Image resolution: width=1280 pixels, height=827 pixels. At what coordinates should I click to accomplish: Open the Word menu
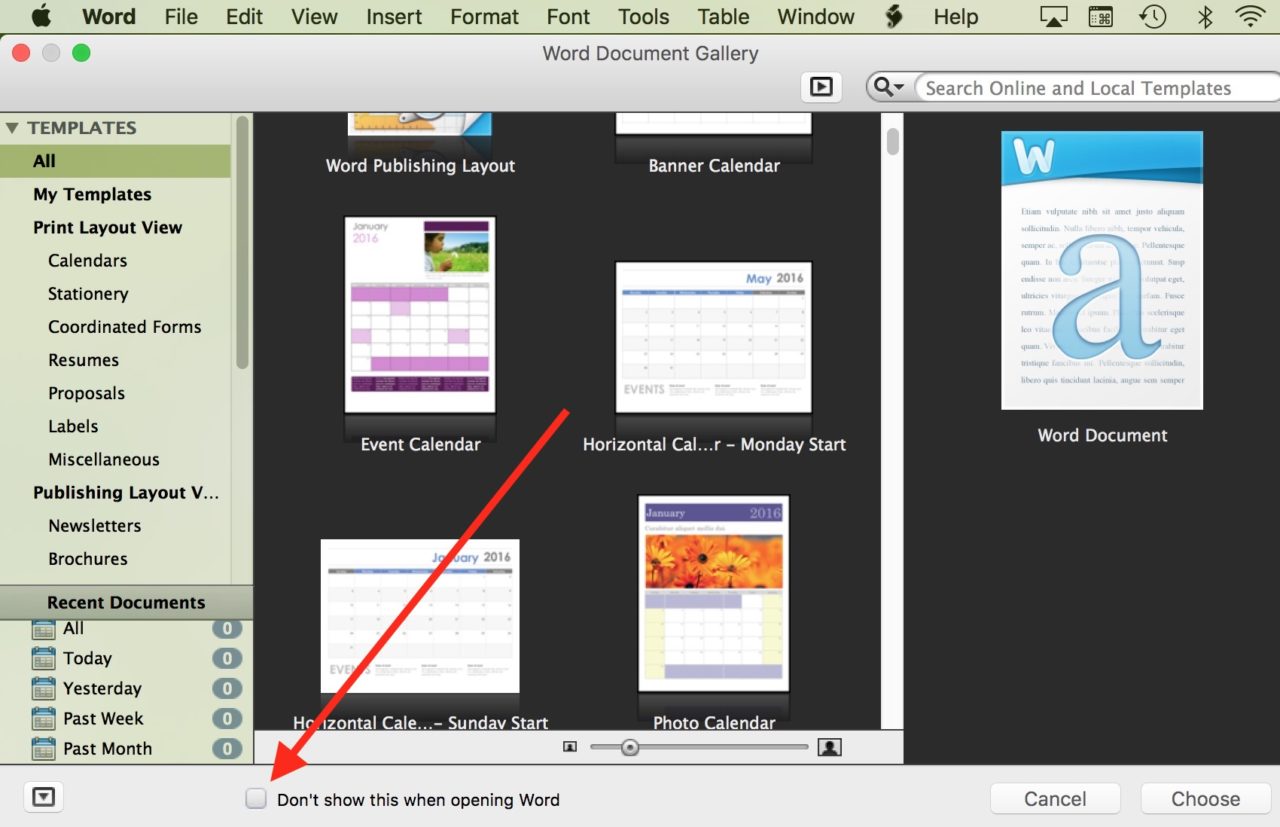pyautogui.click(x=109, y=16)
